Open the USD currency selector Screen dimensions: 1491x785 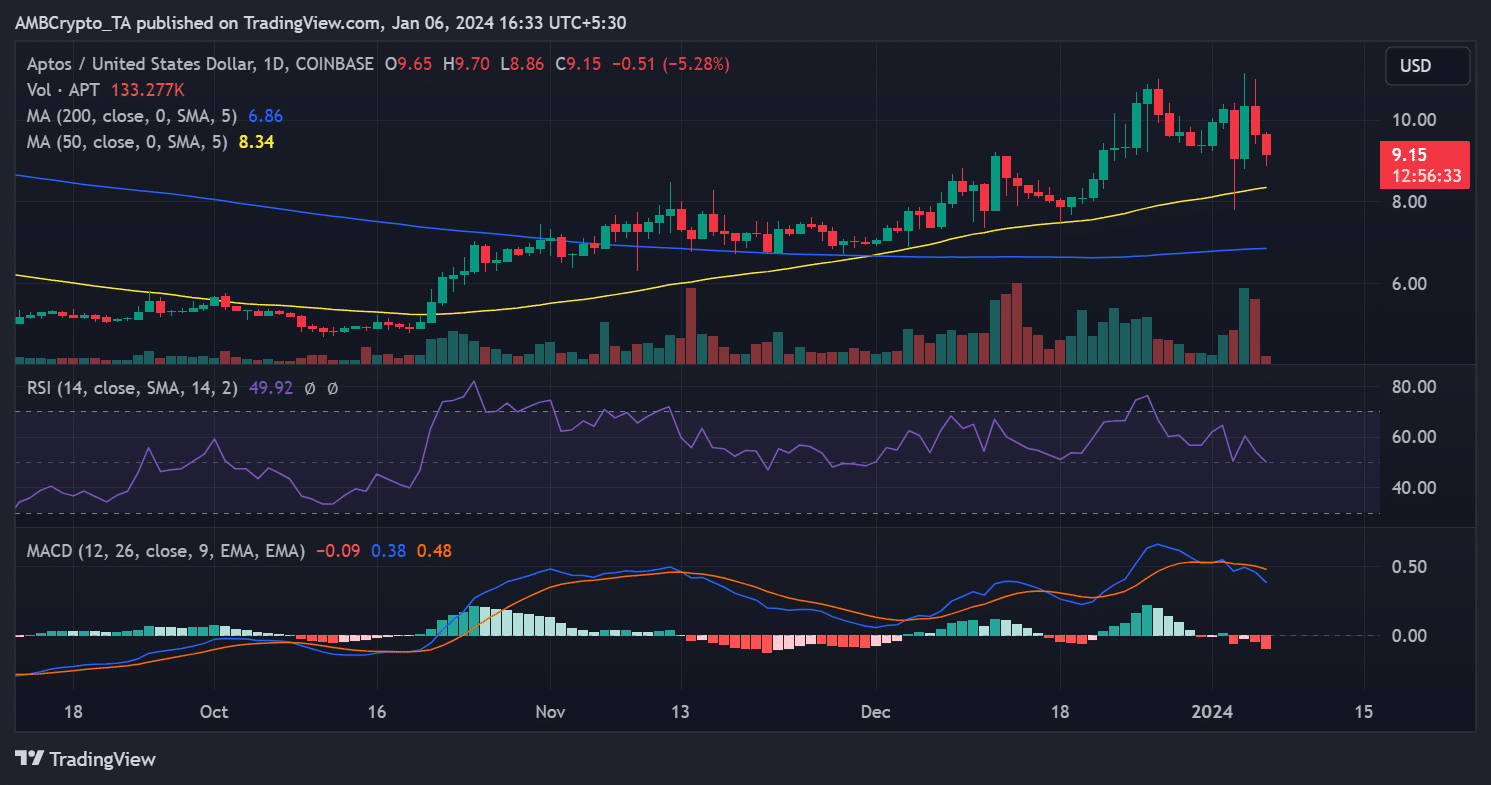pos(1427,66)
